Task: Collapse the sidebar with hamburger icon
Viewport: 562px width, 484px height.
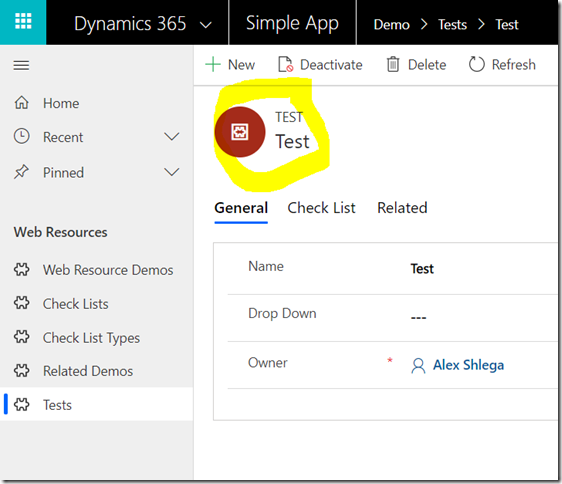Action: point(21,65)
